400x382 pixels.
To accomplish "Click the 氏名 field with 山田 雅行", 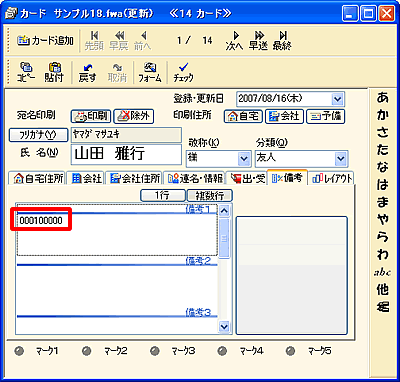I will pyautogui.click(x=126, y=154).
